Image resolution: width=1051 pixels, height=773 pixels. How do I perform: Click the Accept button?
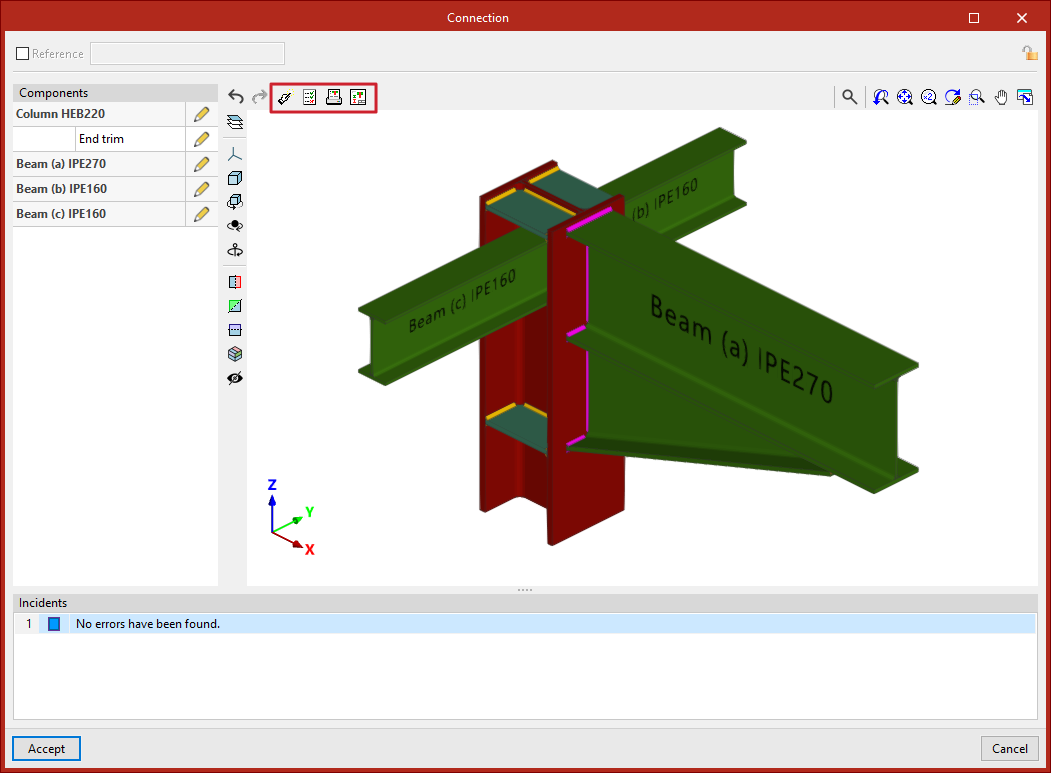46,748
